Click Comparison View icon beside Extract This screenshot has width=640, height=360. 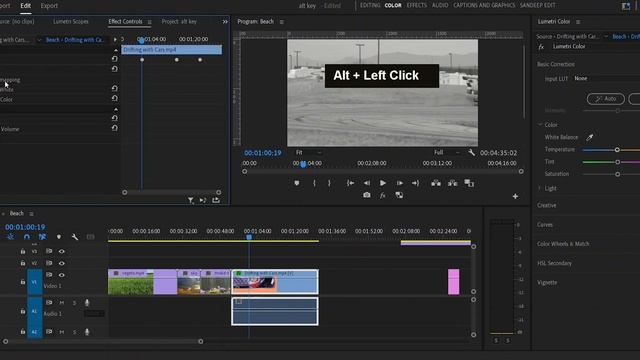[469, 183]
